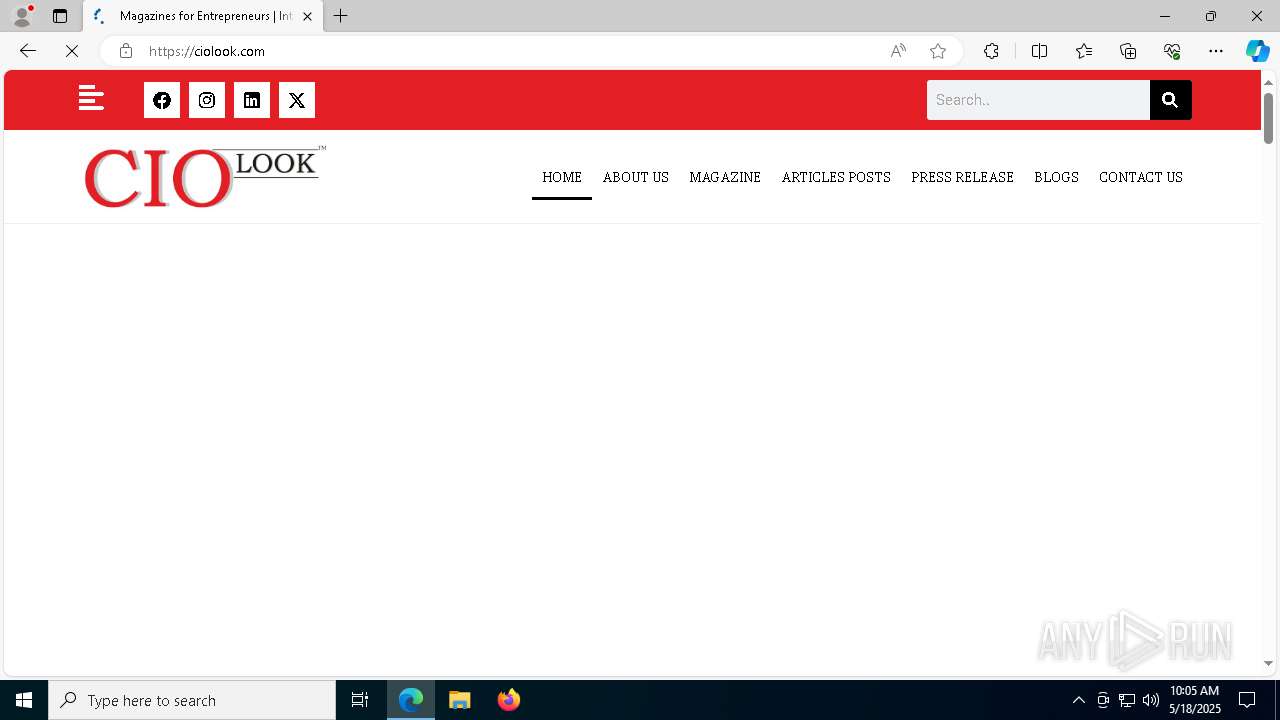Open the CIOLook Facebook page
Image resolution: width=1280 pixels, height=720 pixels.
[x=162, y=100]
